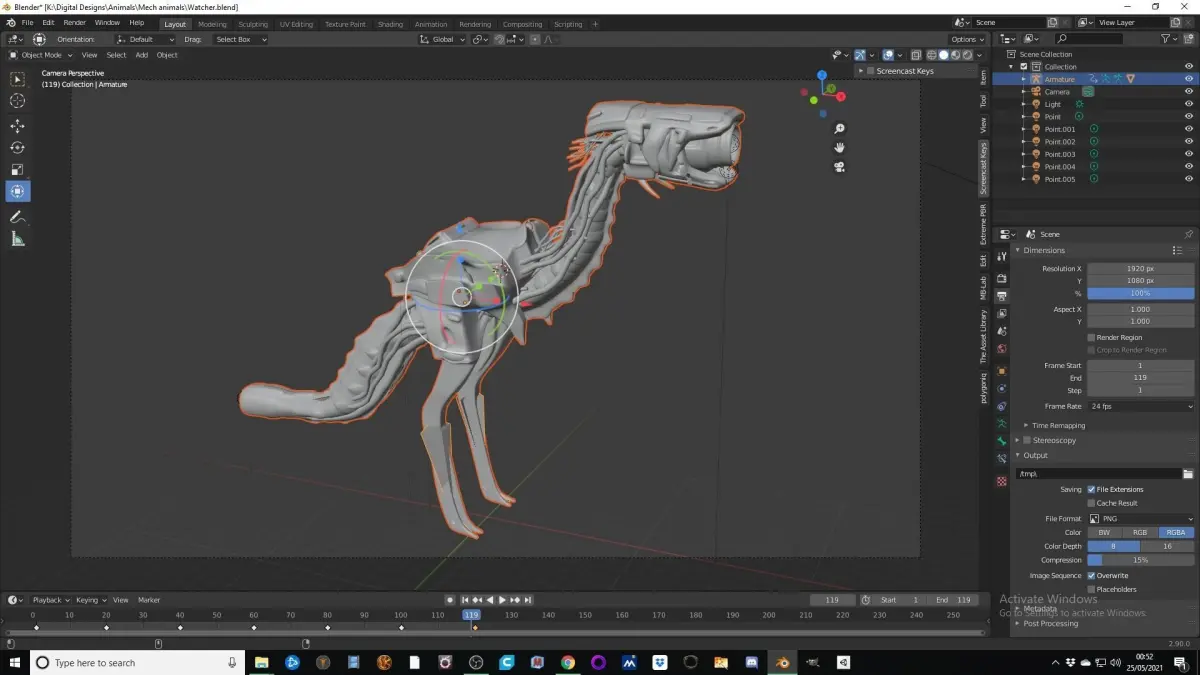Viewport: 1200px width, 675px height.
Task: Click the Compression 15% slider
Action: 1141,560
